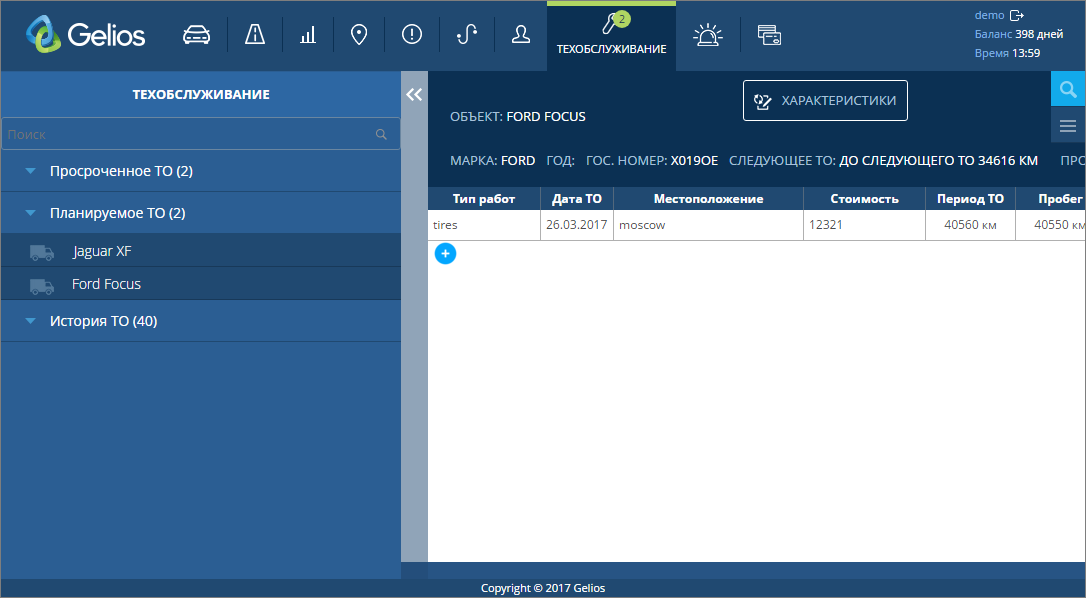The image size is (1086, 598).
Task: Select Jaguar XF in the list
Action: point(102,251)
